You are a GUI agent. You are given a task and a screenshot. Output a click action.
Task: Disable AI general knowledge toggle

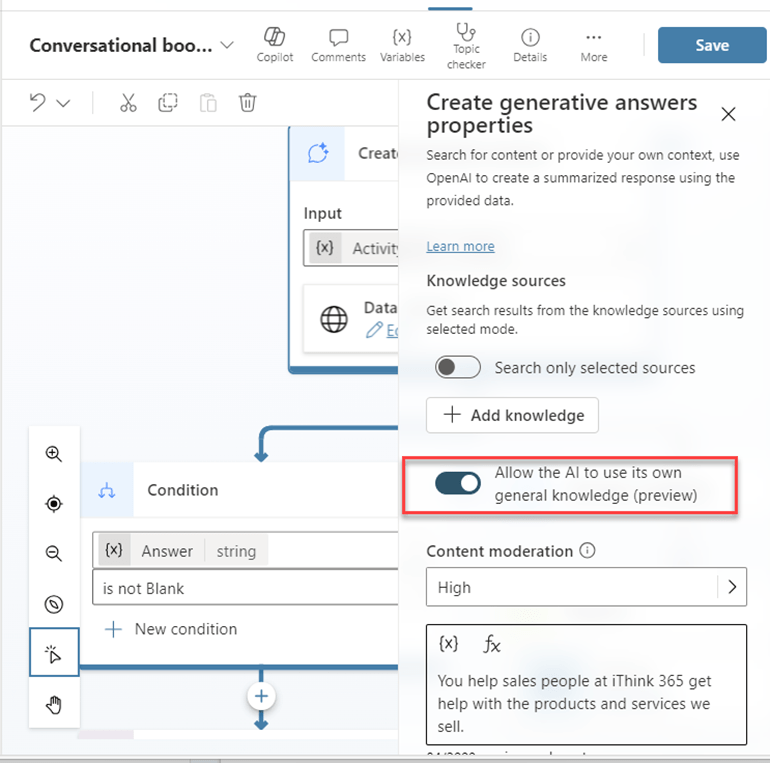(x=458, y=484)
